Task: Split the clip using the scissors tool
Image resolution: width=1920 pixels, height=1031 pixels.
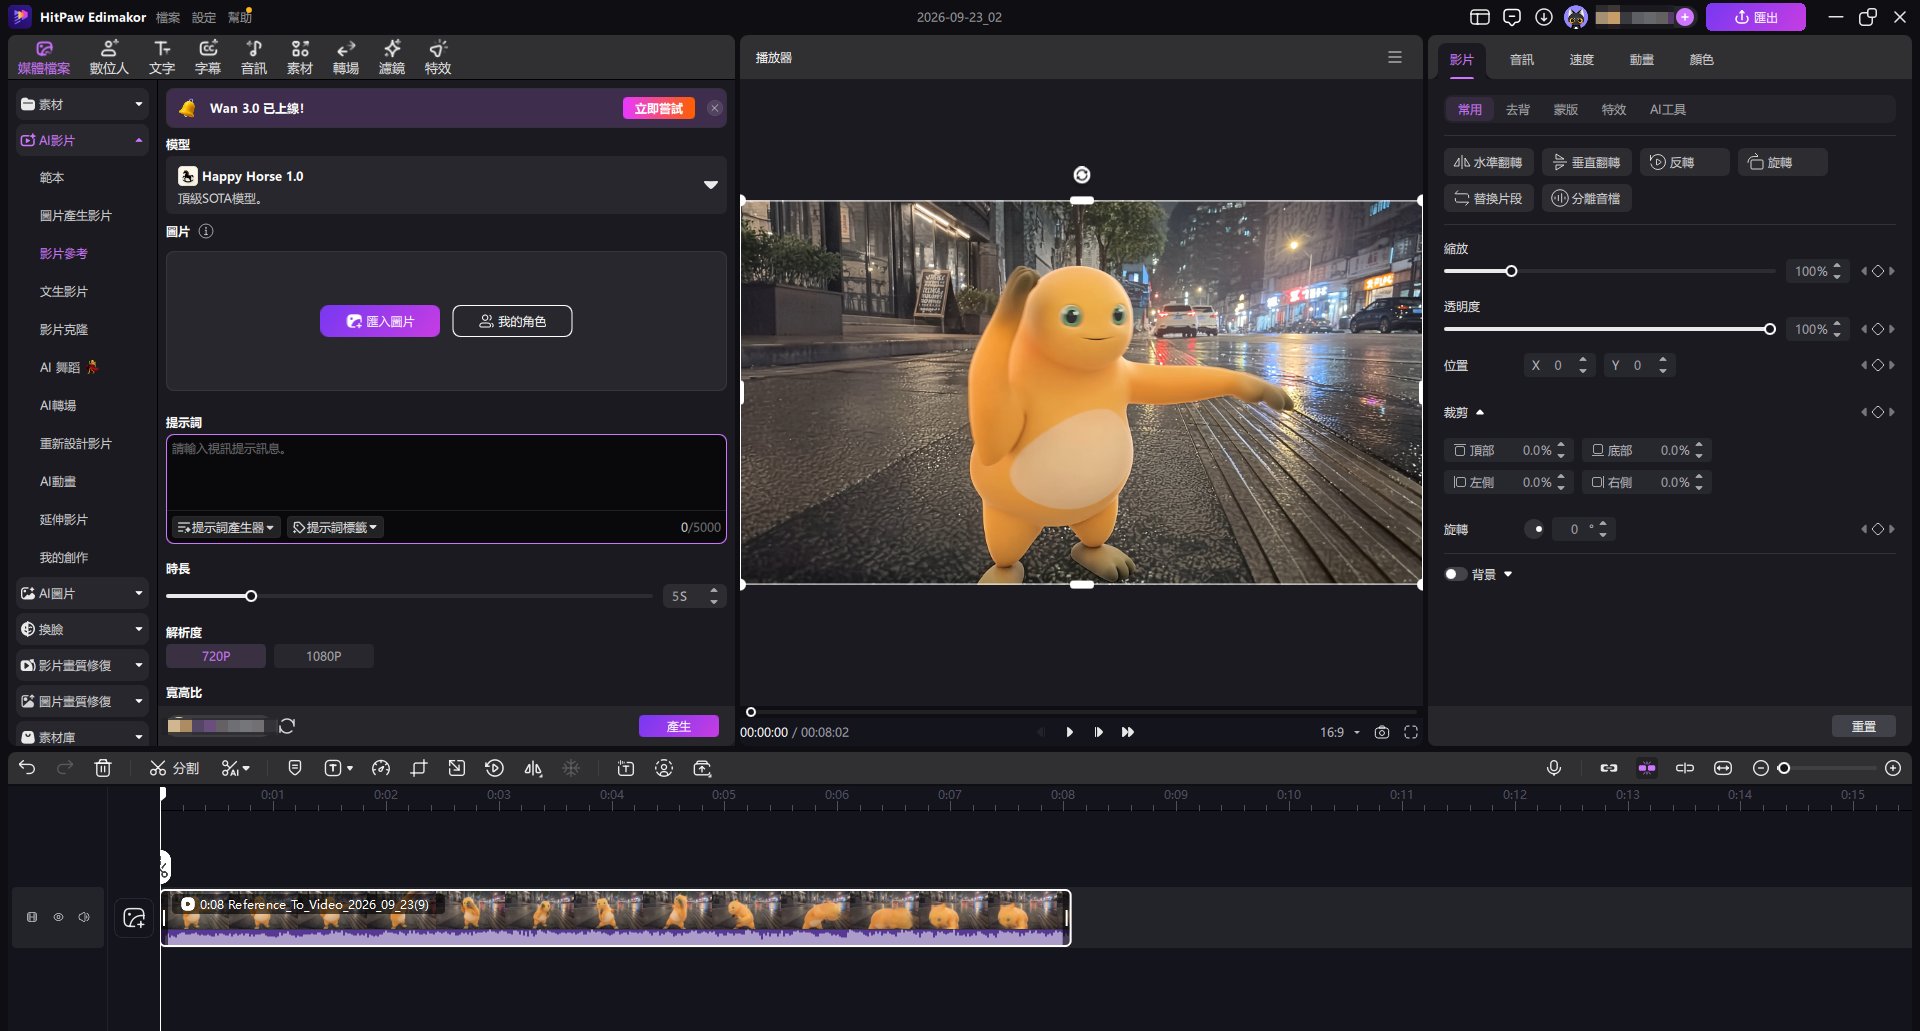Action: 174,768
